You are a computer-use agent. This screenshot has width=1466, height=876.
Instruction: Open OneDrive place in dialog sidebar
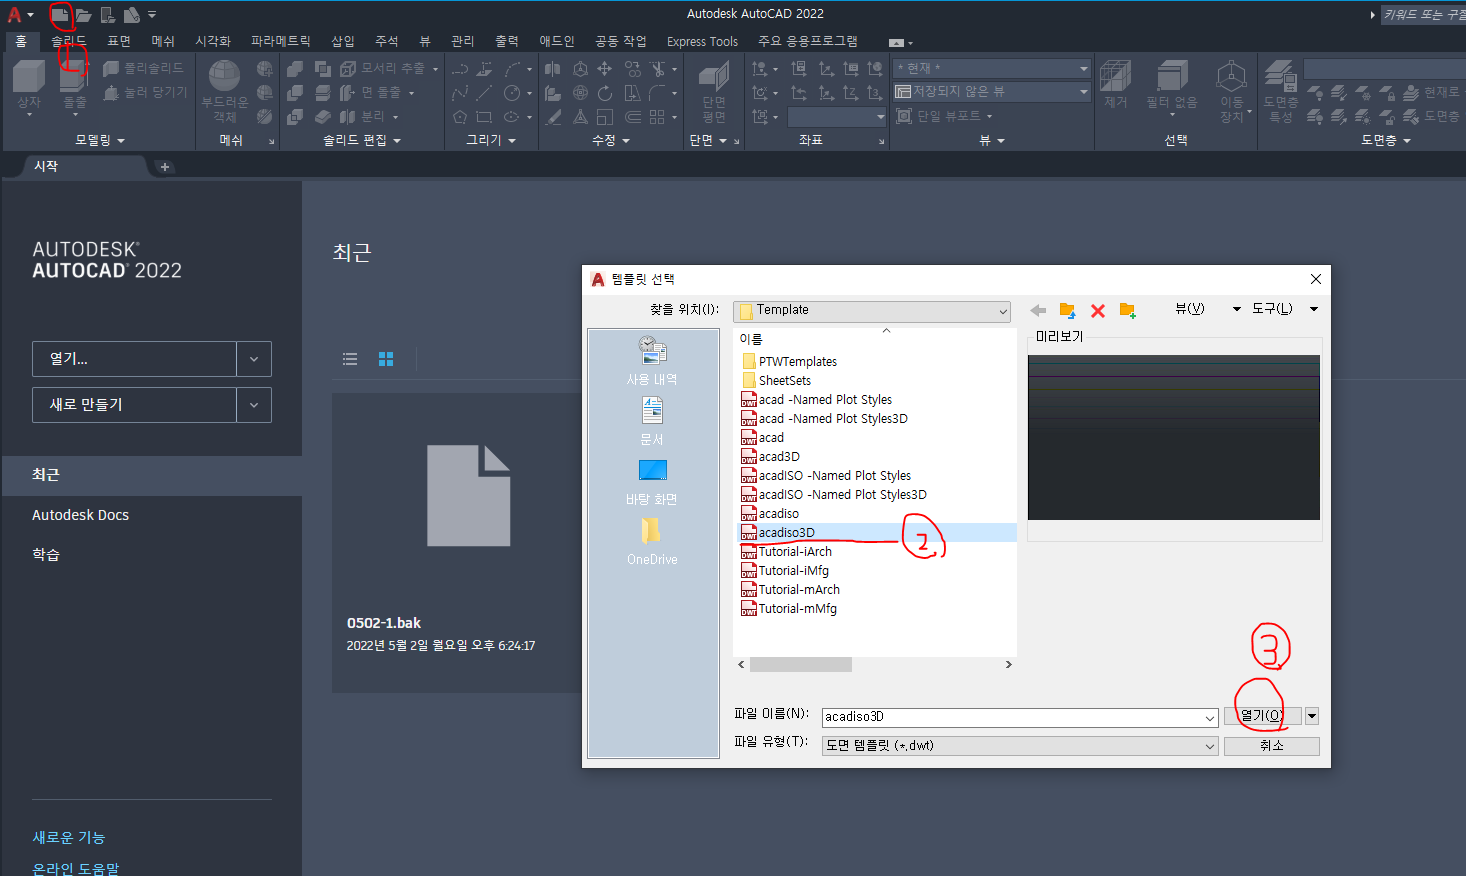click(x=652, y=541)
